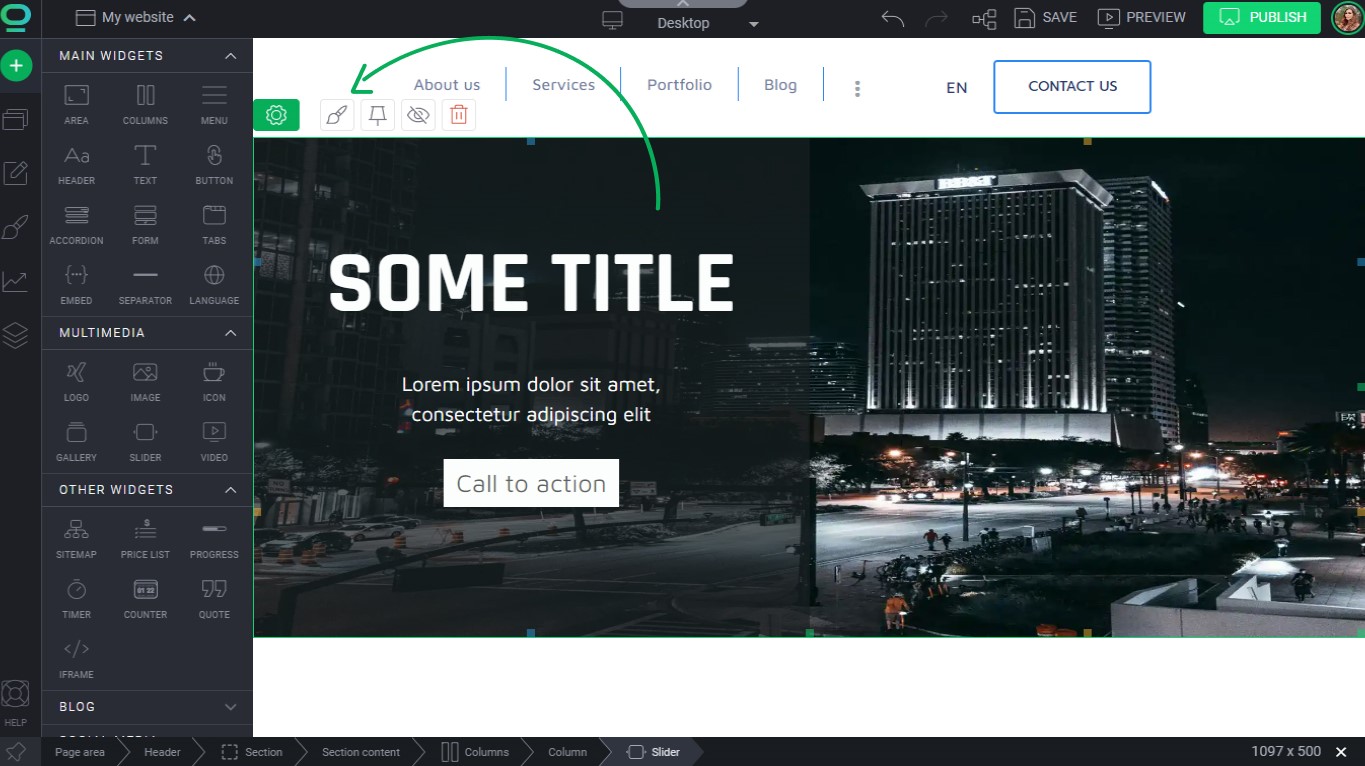This screenshot has width=1365, height=766.
Task: Add the Tabs widget
Action: 214,224
